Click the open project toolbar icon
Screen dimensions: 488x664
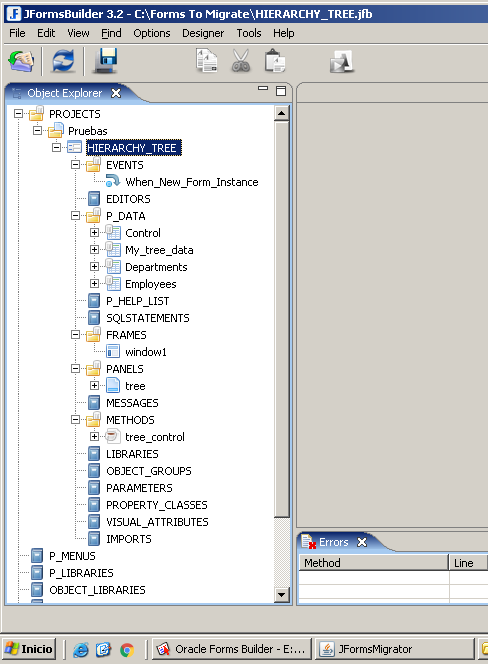[21, 61]
